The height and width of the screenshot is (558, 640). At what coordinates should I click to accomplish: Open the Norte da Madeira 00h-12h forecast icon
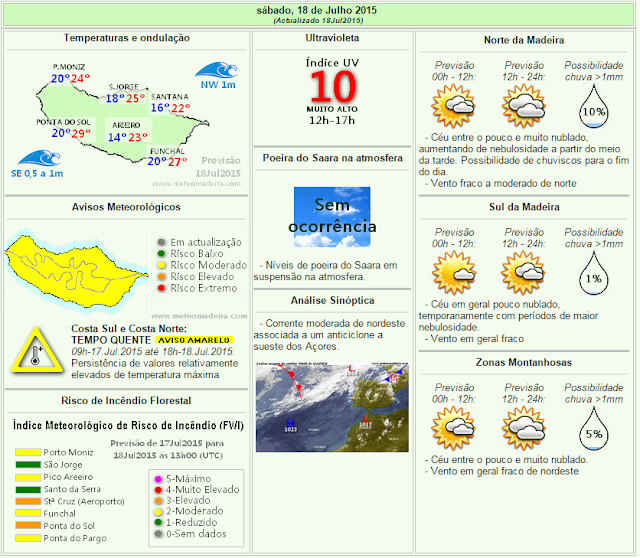[453, 106]
